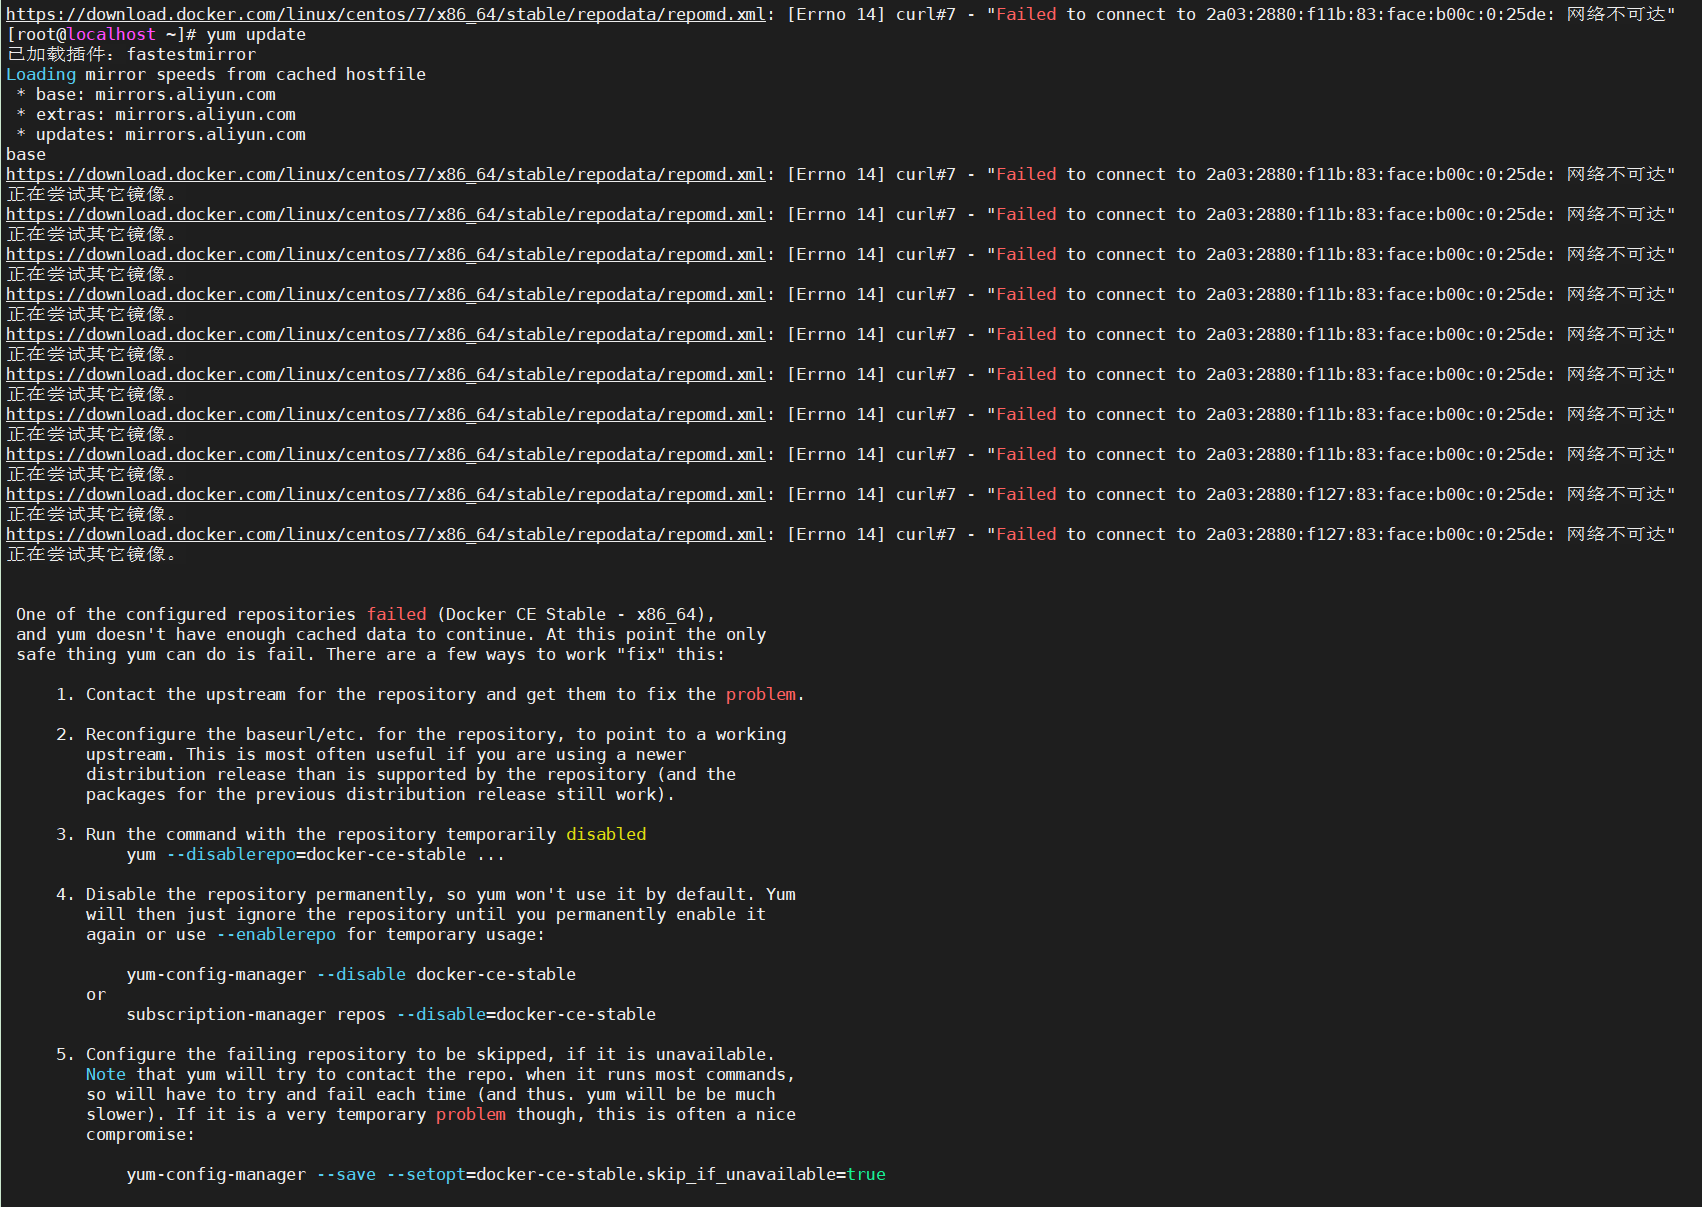Viewport: 1702px width, 1207px height.
Task: Click 'and yum doesn't have enough cached data' line
Action: click(391, 634)
